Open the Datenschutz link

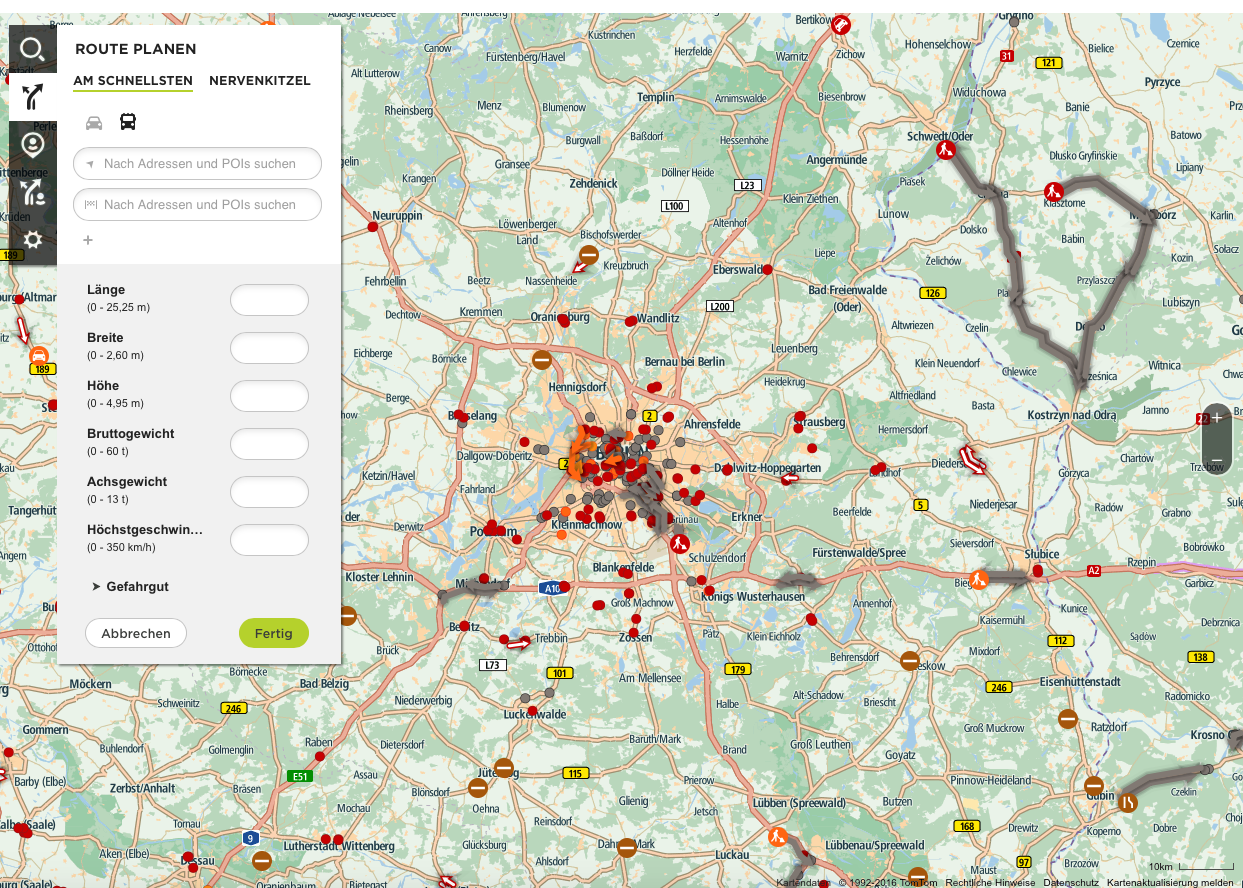tap(1069, 882)
